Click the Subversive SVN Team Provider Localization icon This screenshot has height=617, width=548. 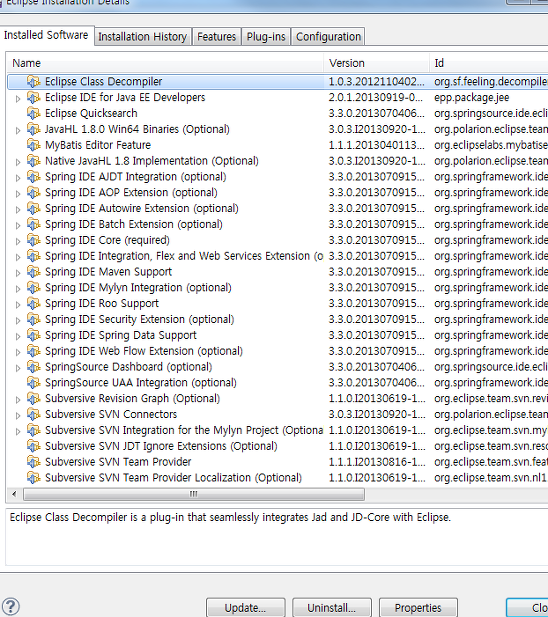pyautogui.click(x=33, y=478)
